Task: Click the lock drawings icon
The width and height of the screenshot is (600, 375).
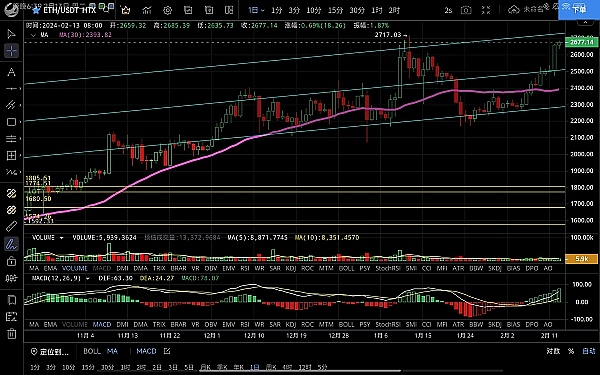Action: (x=11, y=261)
